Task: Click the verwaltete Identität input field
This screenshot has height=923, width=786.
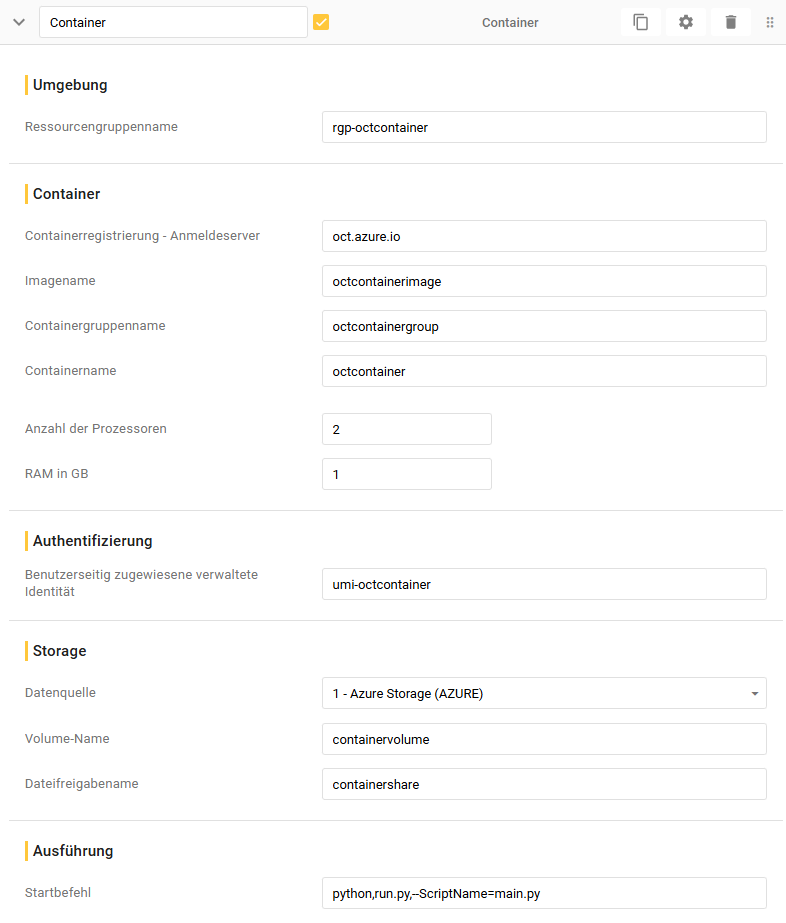Action: tap(544, 584)
